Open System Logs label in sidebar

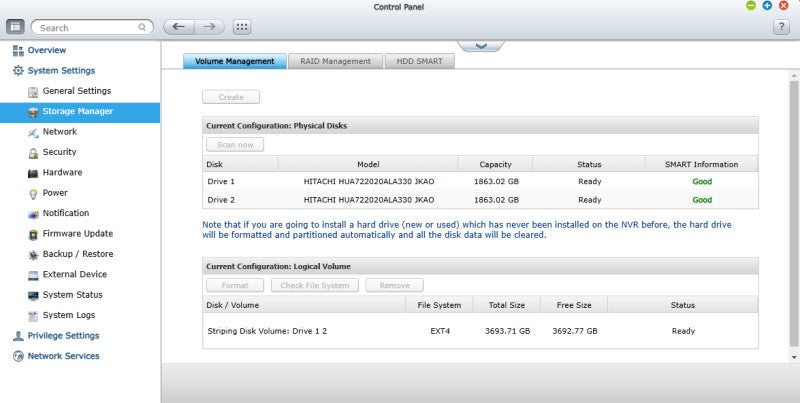(x=69, y=315)
